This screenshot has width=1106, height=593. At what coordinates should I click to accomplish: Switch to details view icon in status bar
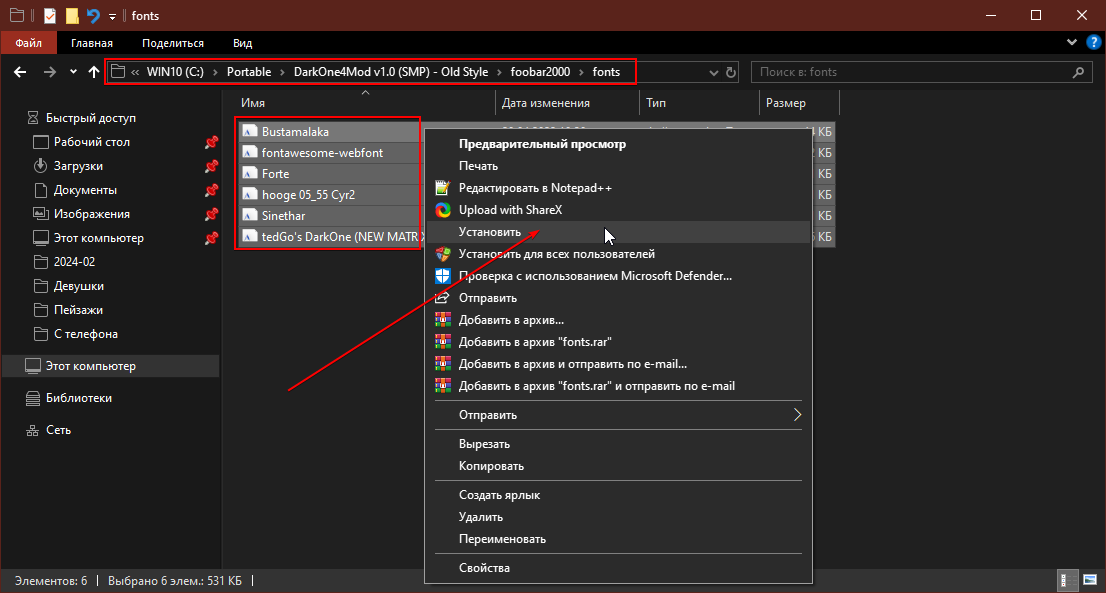pyautogui.click(x=1068, y=580)
